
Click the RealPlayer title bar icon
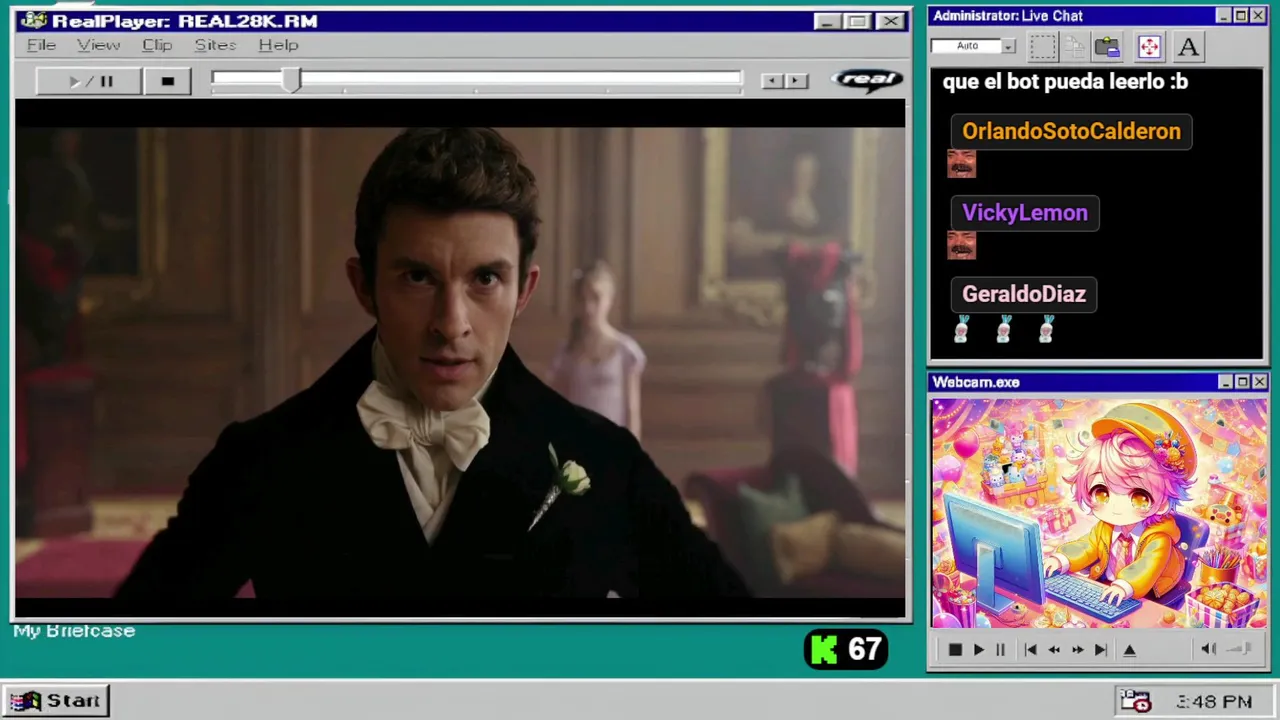[33, 21]
